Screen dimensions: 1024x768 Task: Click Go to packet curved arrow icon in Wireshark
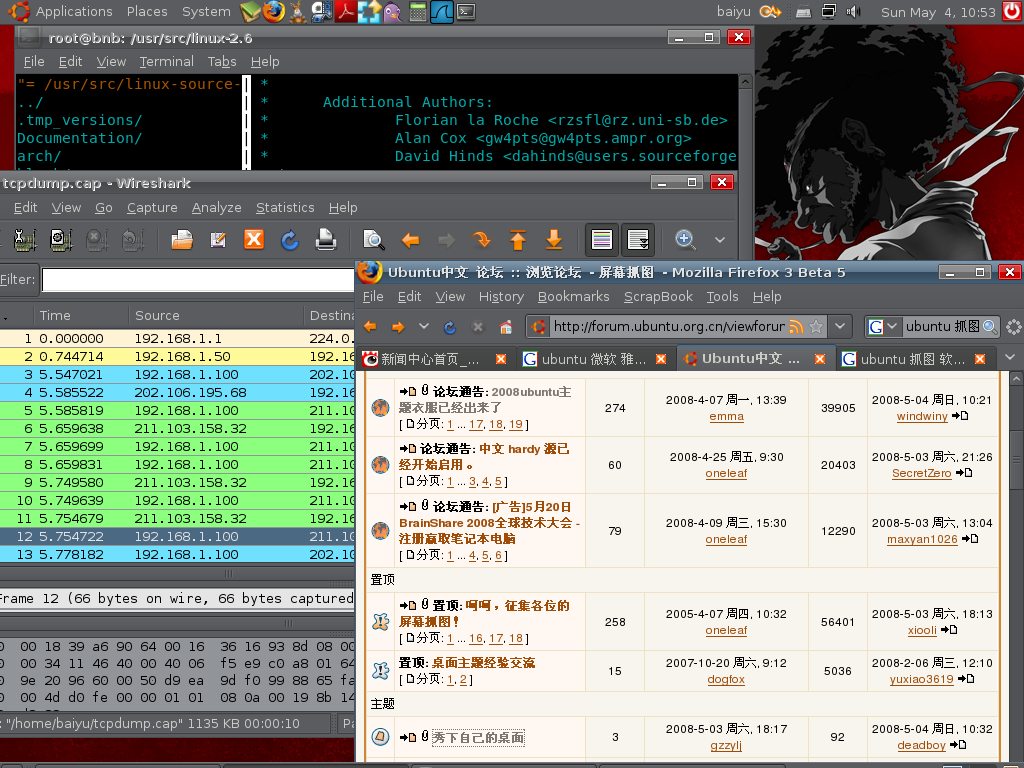click(482, 240)
